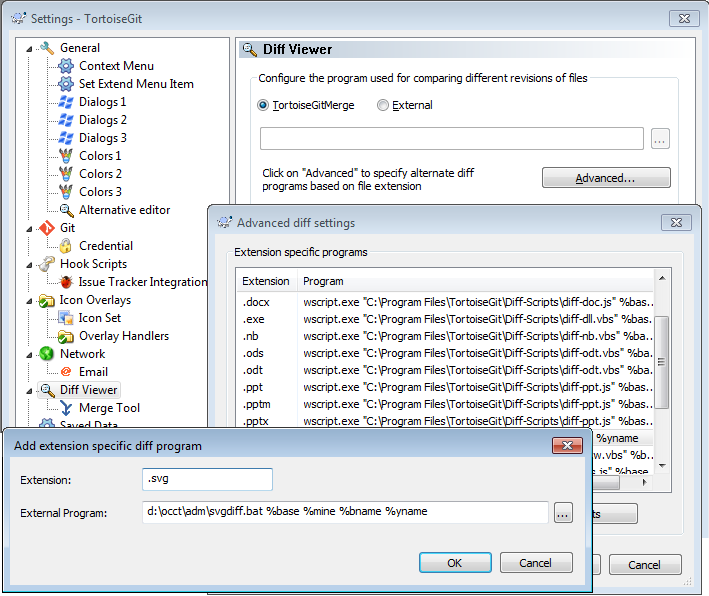Viewport: 709px width, 596px height.
Task: Collapse the Icon Overlays tree node
Action: click(x=29, y=301)
